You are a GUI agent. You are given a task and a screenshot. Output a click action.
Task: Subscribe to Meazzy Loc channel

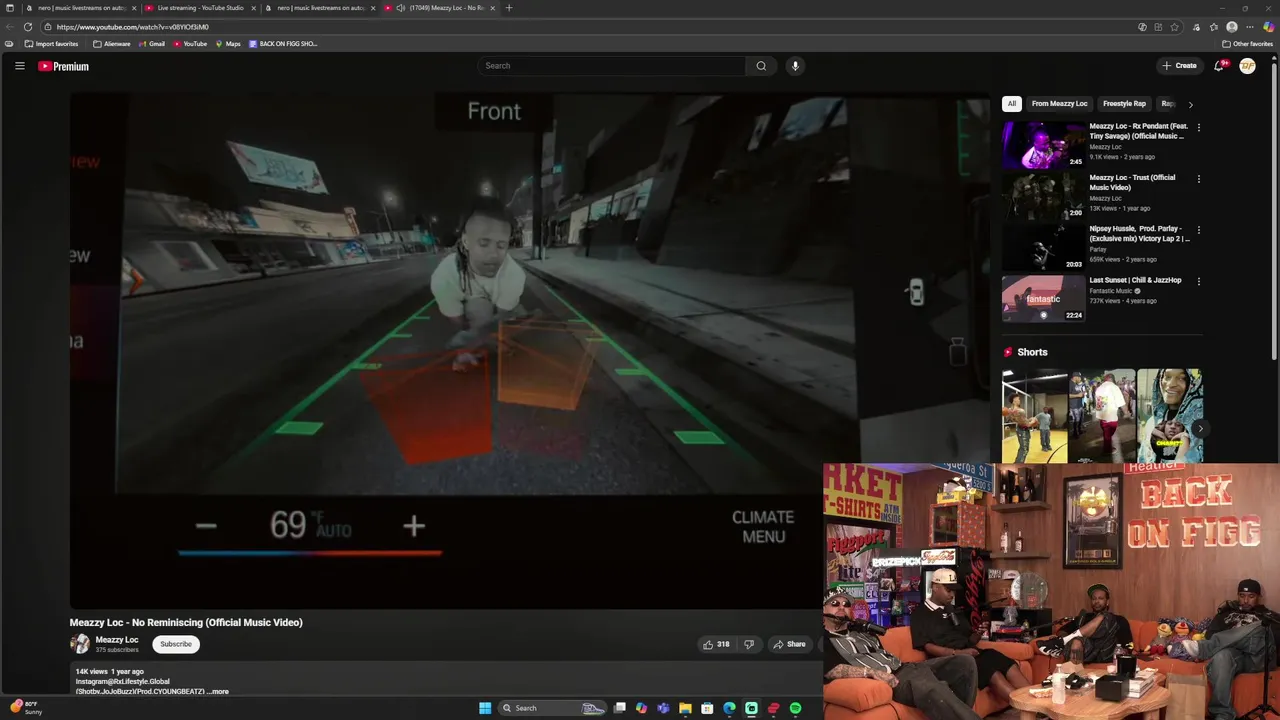click(176, 644)
